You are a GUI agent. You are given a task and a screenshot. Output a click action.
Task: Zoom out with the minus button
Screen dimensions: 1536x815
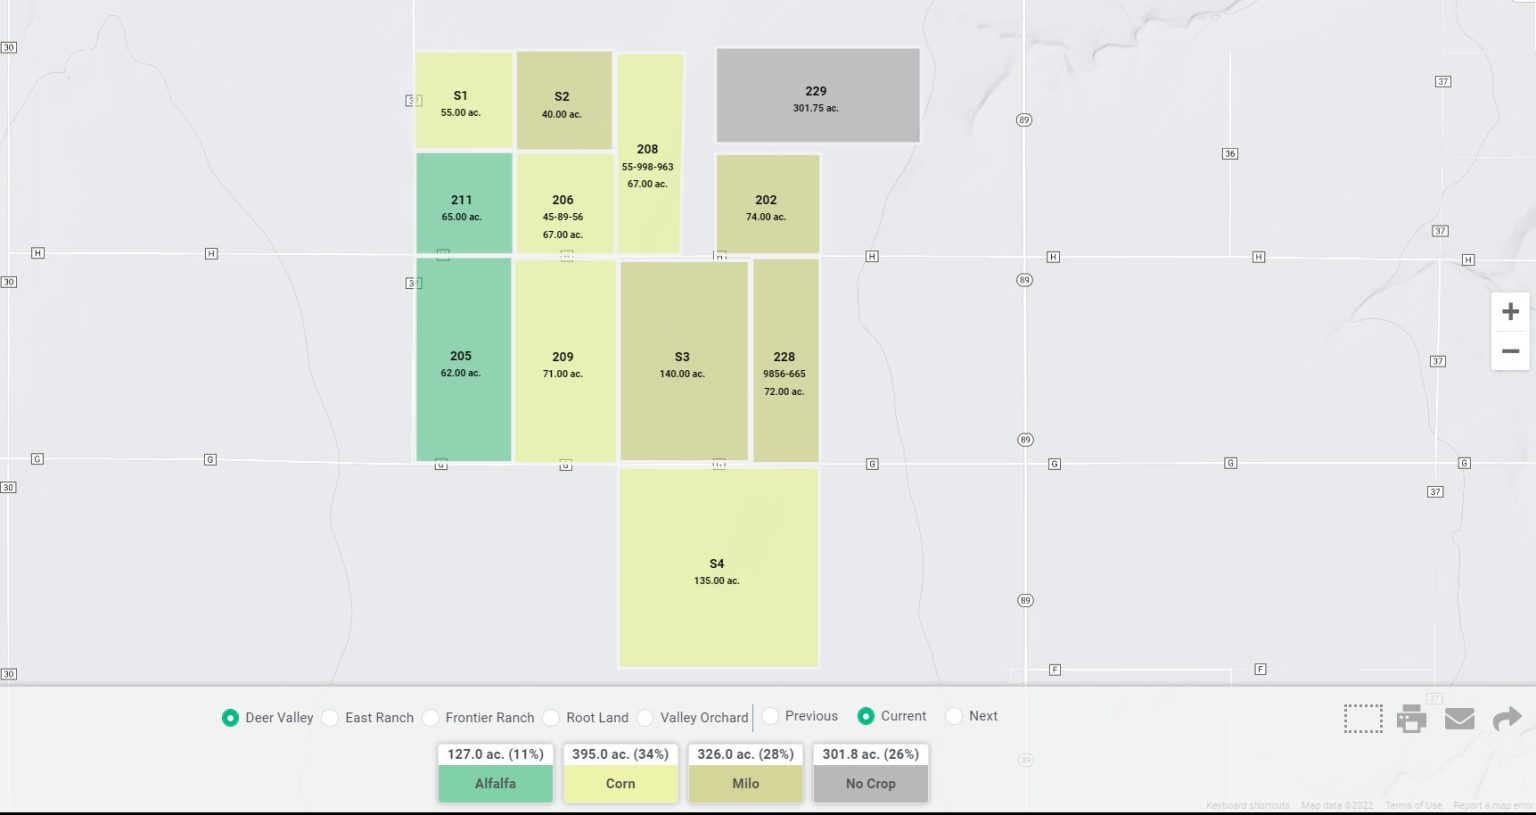pyautogui.click(x=1510, y=351)
